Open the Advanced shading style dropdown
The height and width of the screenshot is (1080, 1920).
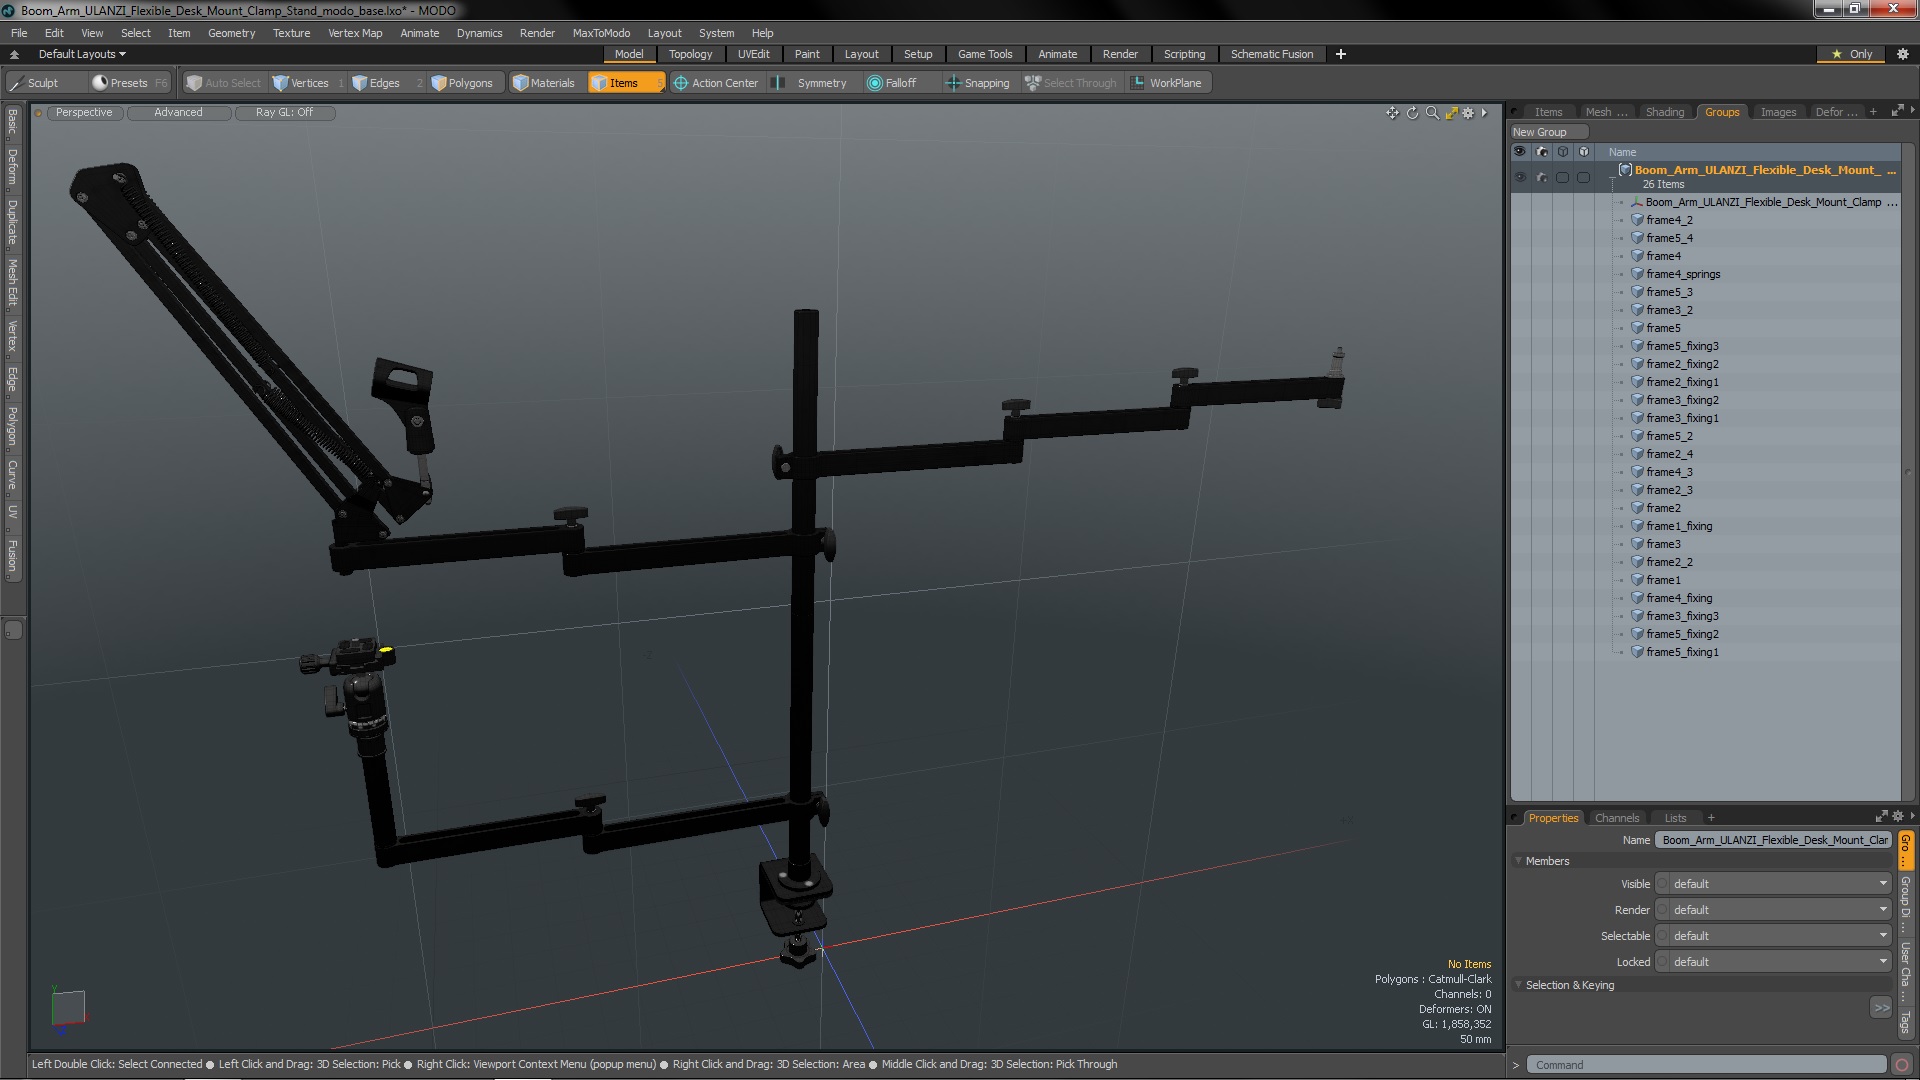point(178,113)
